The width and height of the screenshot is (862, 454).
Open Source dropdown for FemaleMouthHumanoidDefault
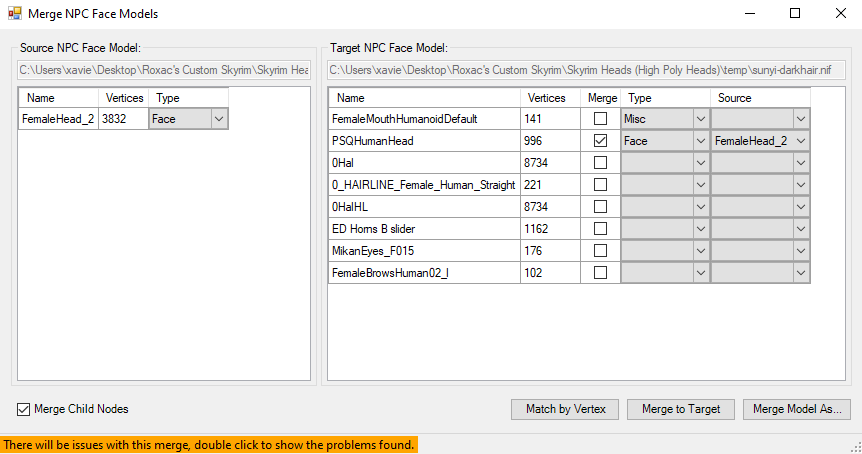760,119
